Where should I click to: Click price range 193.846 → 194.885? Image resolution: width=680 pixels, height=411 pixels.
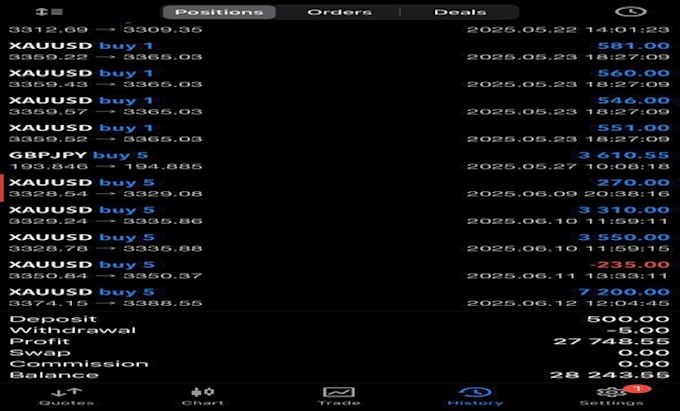(x=105, y=166)
